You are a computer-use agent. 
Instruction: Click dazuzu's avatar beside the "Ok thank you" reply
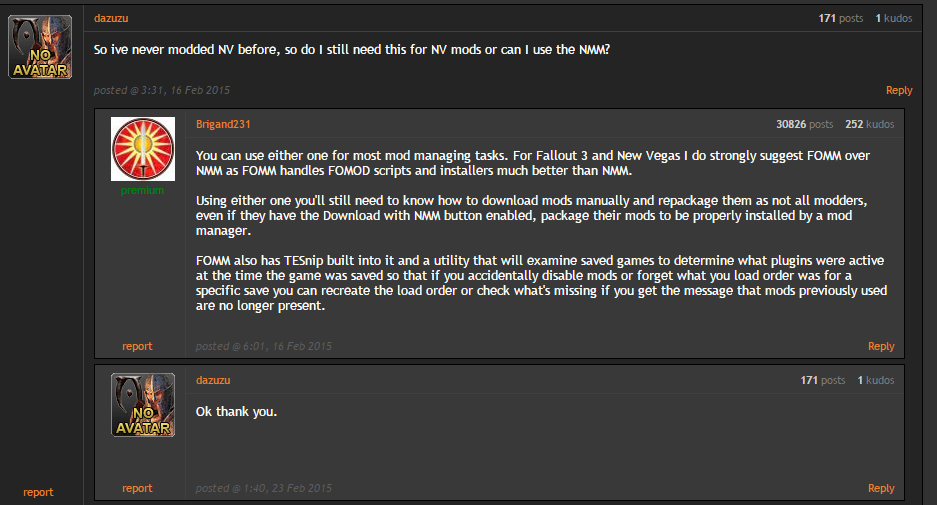(x=143, y=405)
